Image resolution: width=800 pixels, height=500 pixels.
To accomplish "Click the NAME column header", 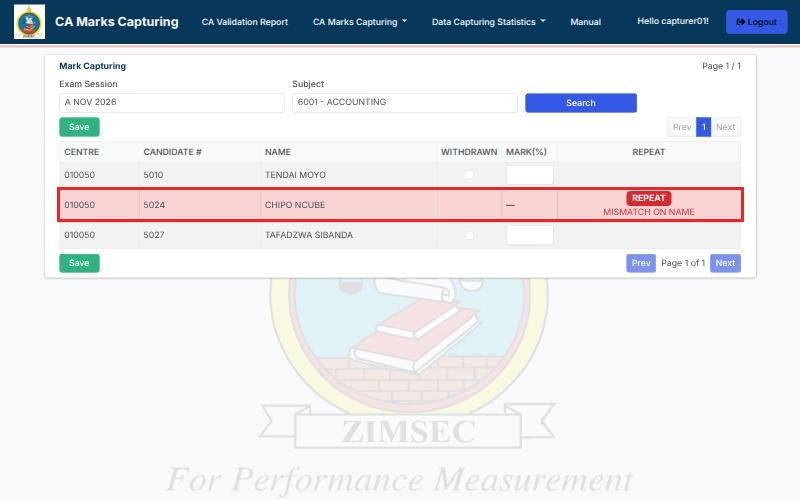I will [x=278, y=152].
